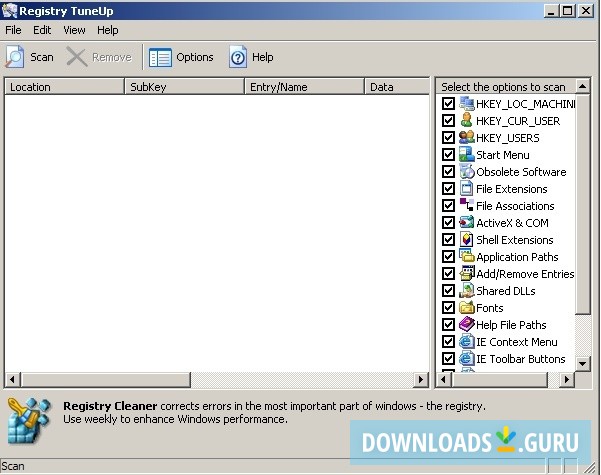Click the bold 'Registry Cleaner' description text
Screen dimensions: 601x475
(110, 406)
